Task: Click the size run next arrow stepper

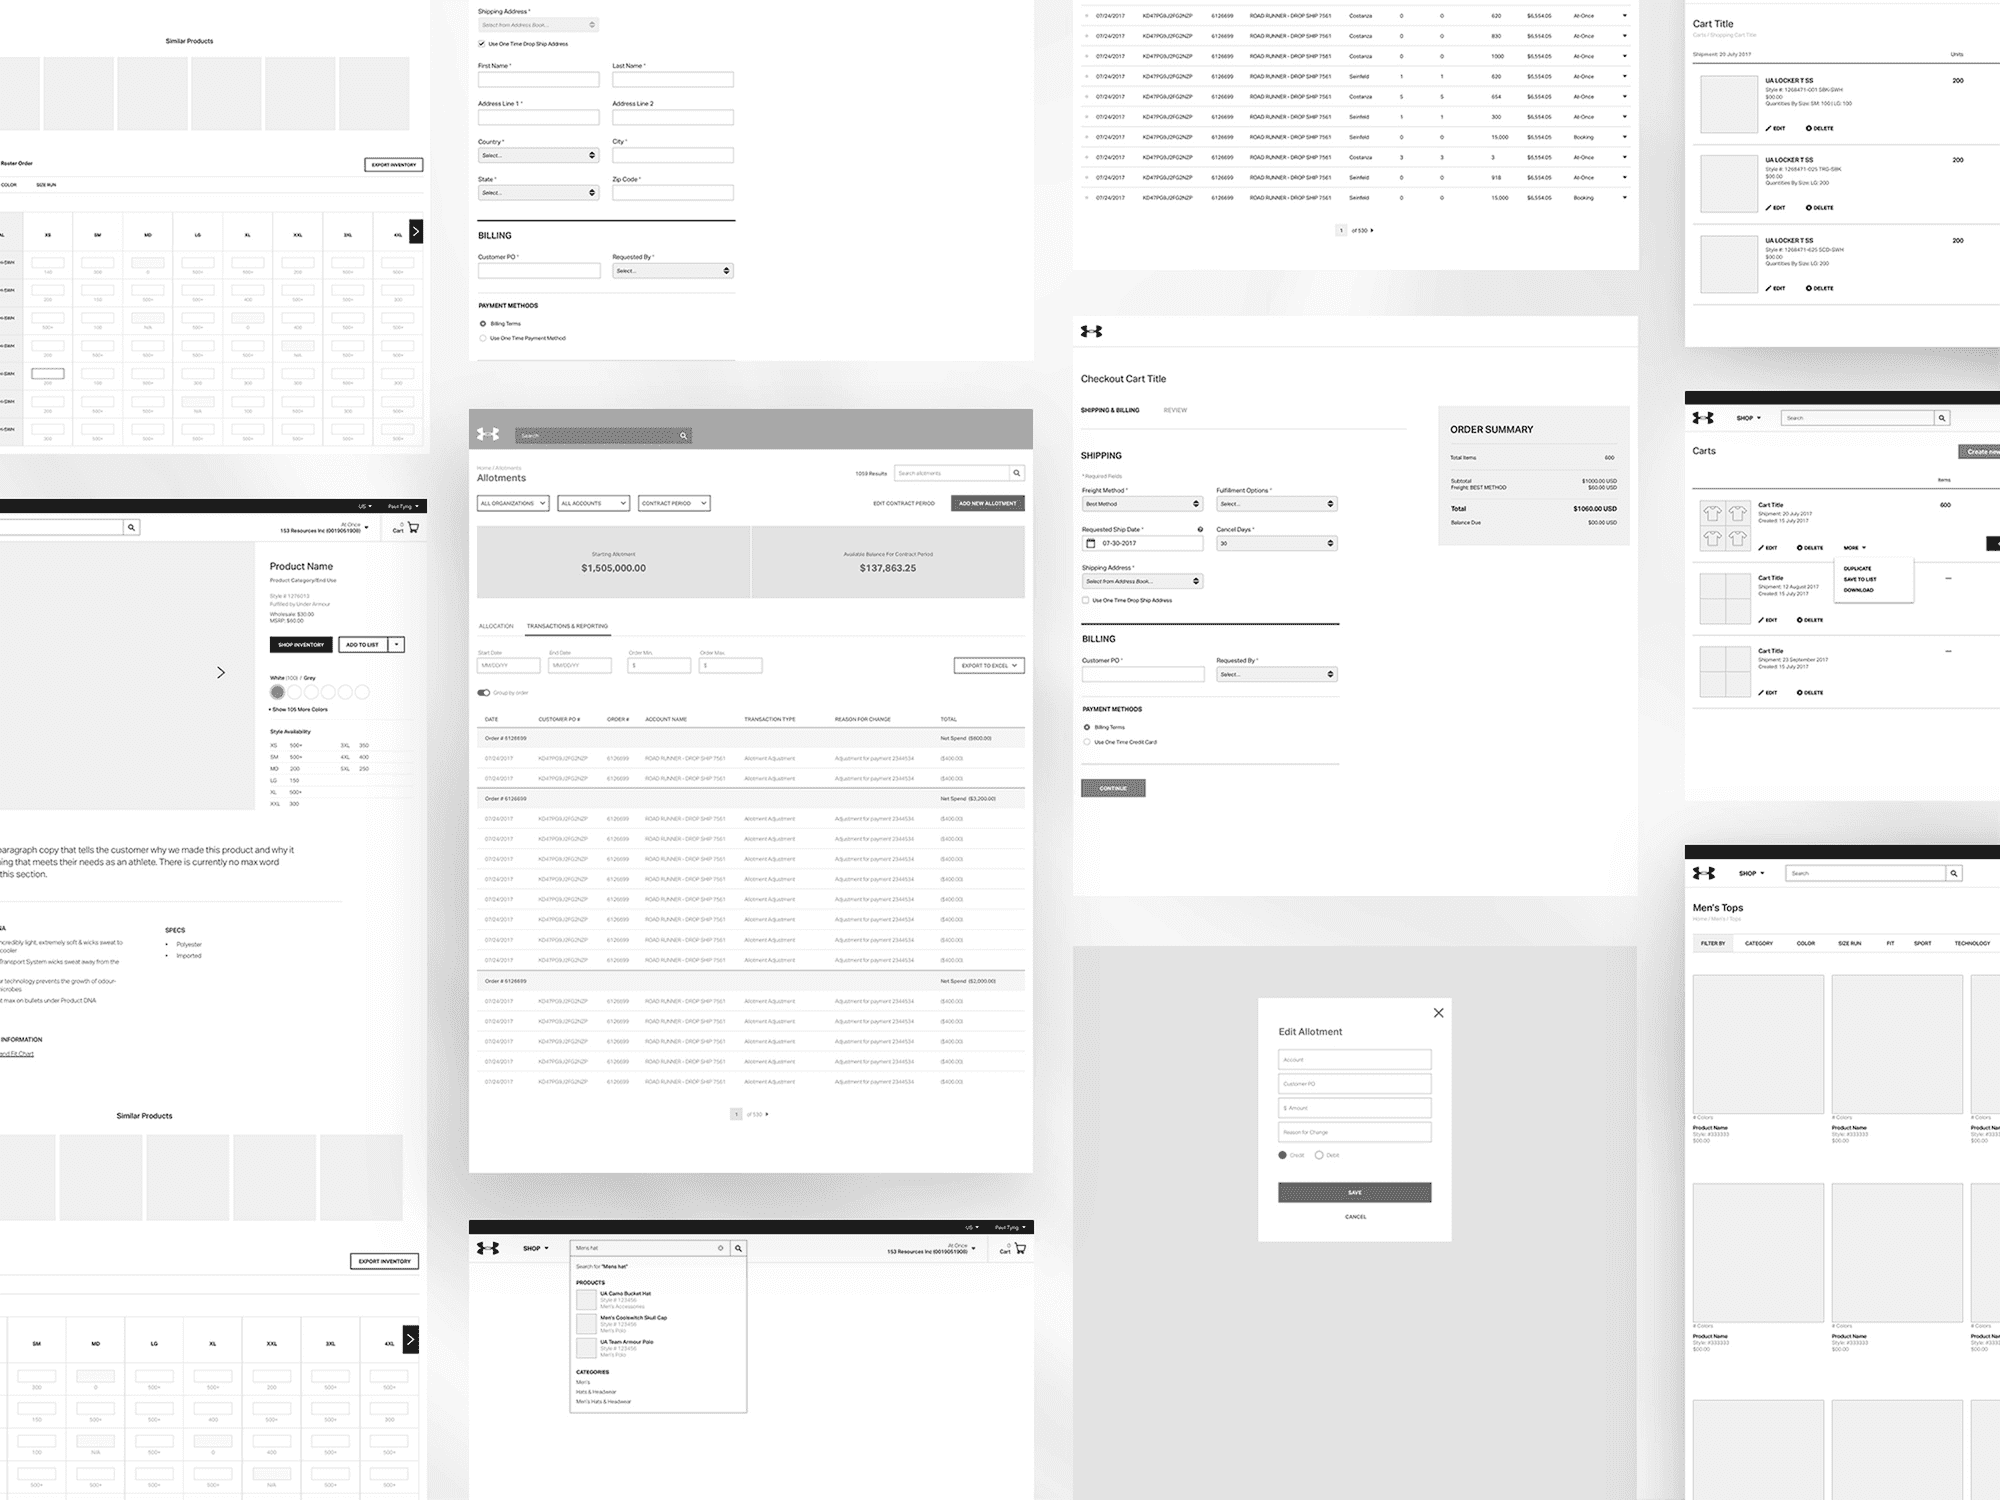Action: click(x=416, y=232)
